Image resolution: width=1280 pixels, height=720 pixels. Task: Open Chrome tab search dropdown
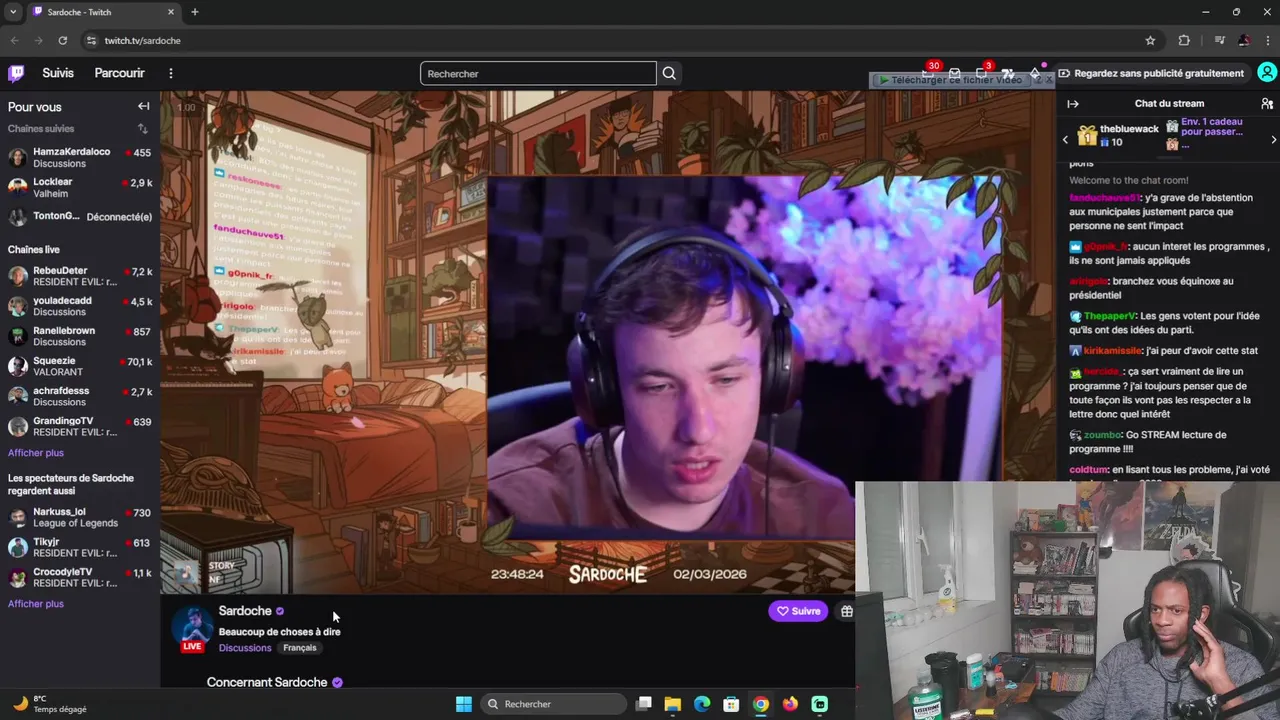pyautogui.click(x=13, y=12)
